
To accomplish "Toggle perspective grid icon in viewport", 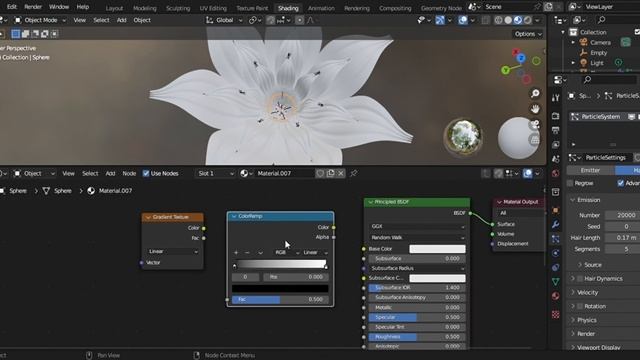I will coord(535,140).
